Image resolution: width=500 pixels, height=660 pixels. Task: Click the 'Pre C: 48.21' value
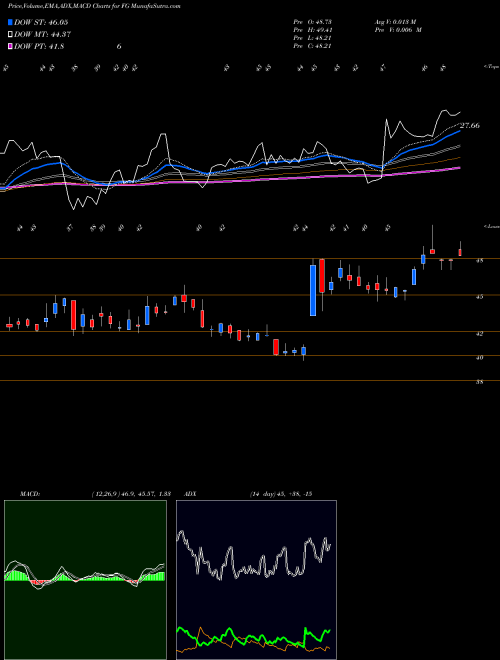pyautogui.click(x=313, y=46)
